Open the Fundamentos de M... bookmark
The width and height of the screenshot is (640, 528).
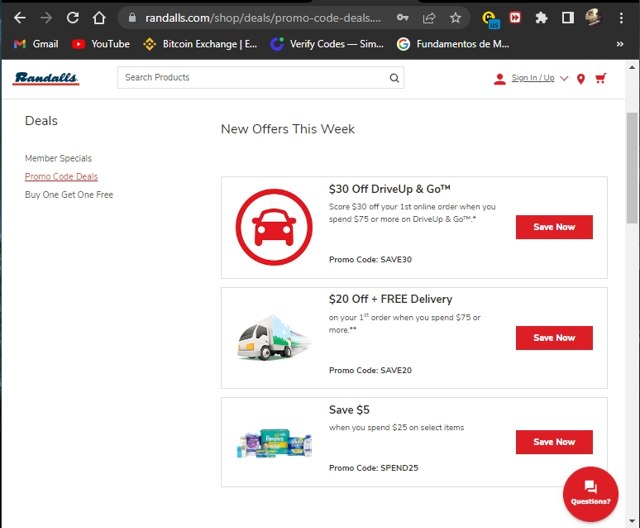click(x=453, y=44)
